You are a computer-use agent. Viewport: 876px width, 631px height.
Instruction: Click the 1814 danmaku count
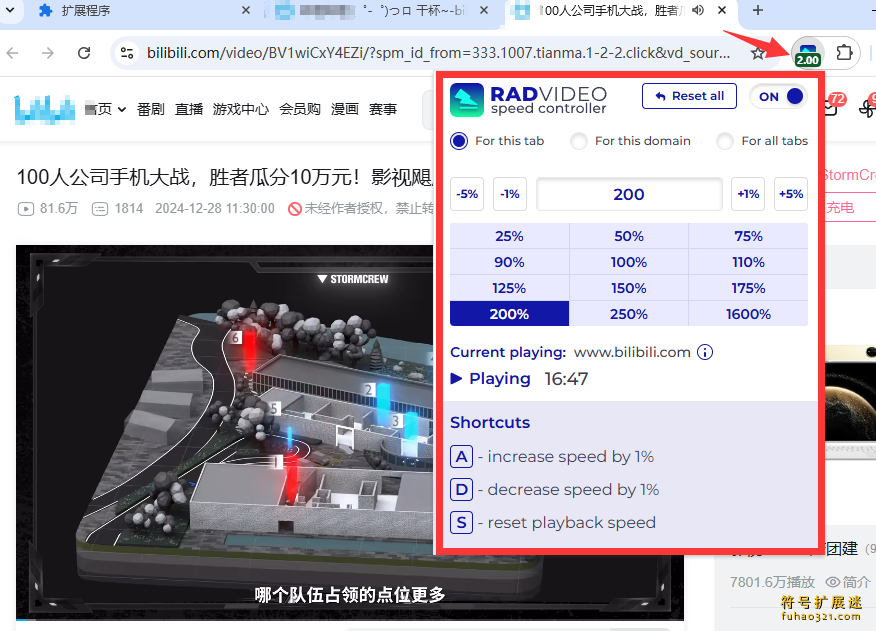tap(118, 208)
